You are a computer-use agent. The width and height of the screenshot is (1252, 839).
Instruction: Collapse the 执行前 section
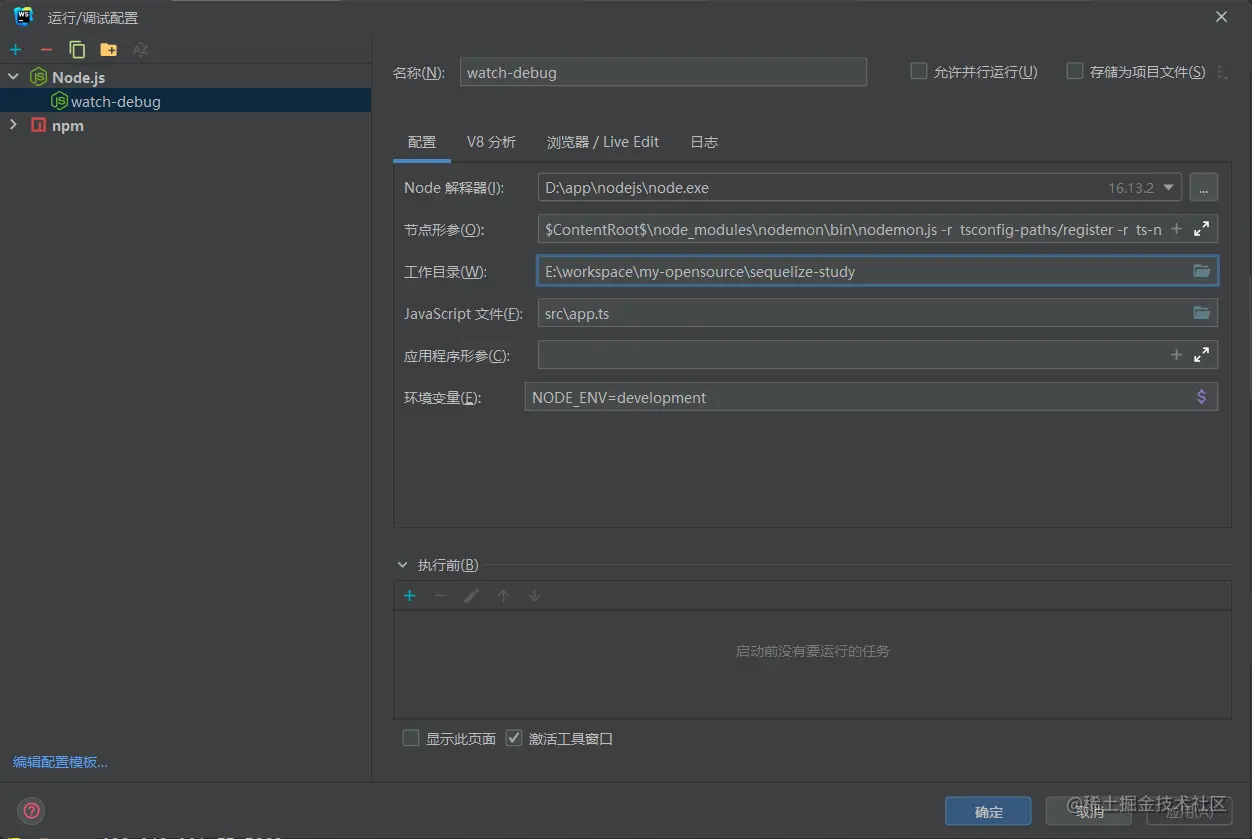pos(403,565)
